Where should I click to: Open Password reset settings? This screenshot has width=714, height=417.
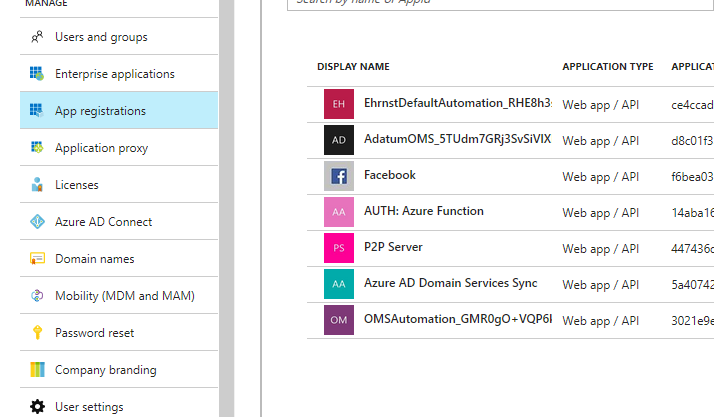tap(119, 332)
